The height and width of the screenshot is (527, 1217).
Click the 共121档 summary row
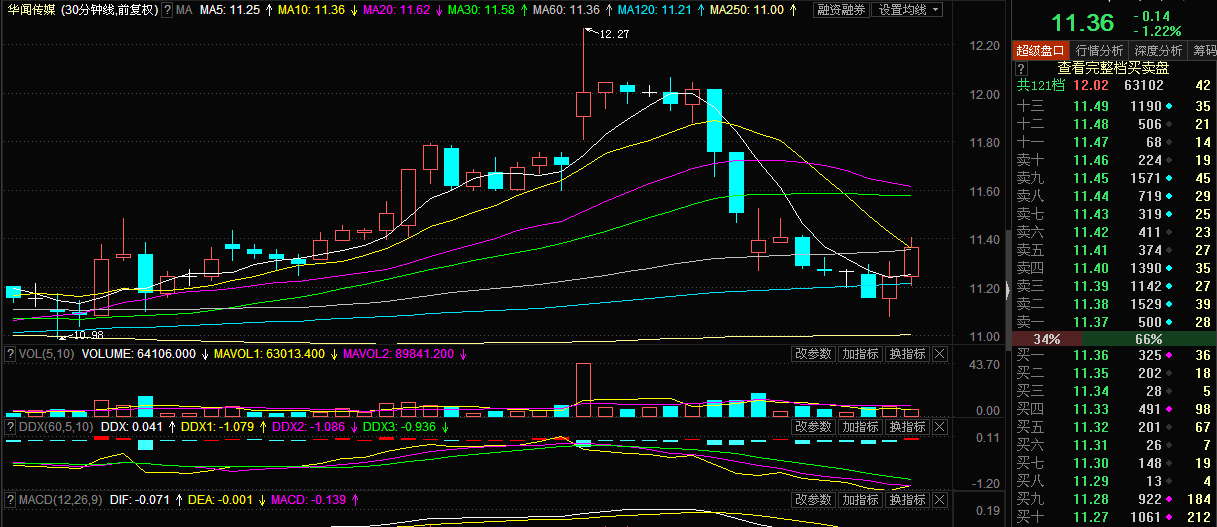pos(1114,87)
